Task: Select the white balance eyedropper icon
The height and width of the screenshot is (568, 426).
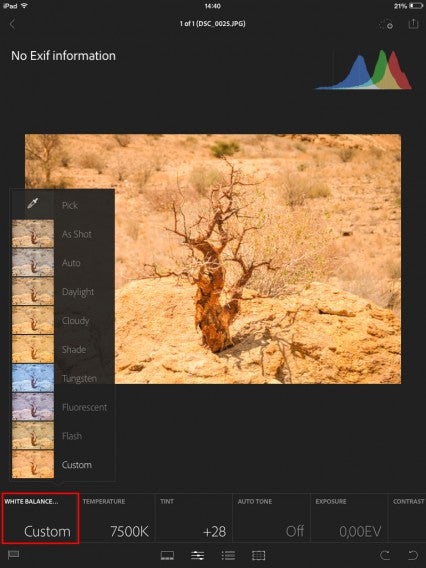Action: (x=33, y=204)
